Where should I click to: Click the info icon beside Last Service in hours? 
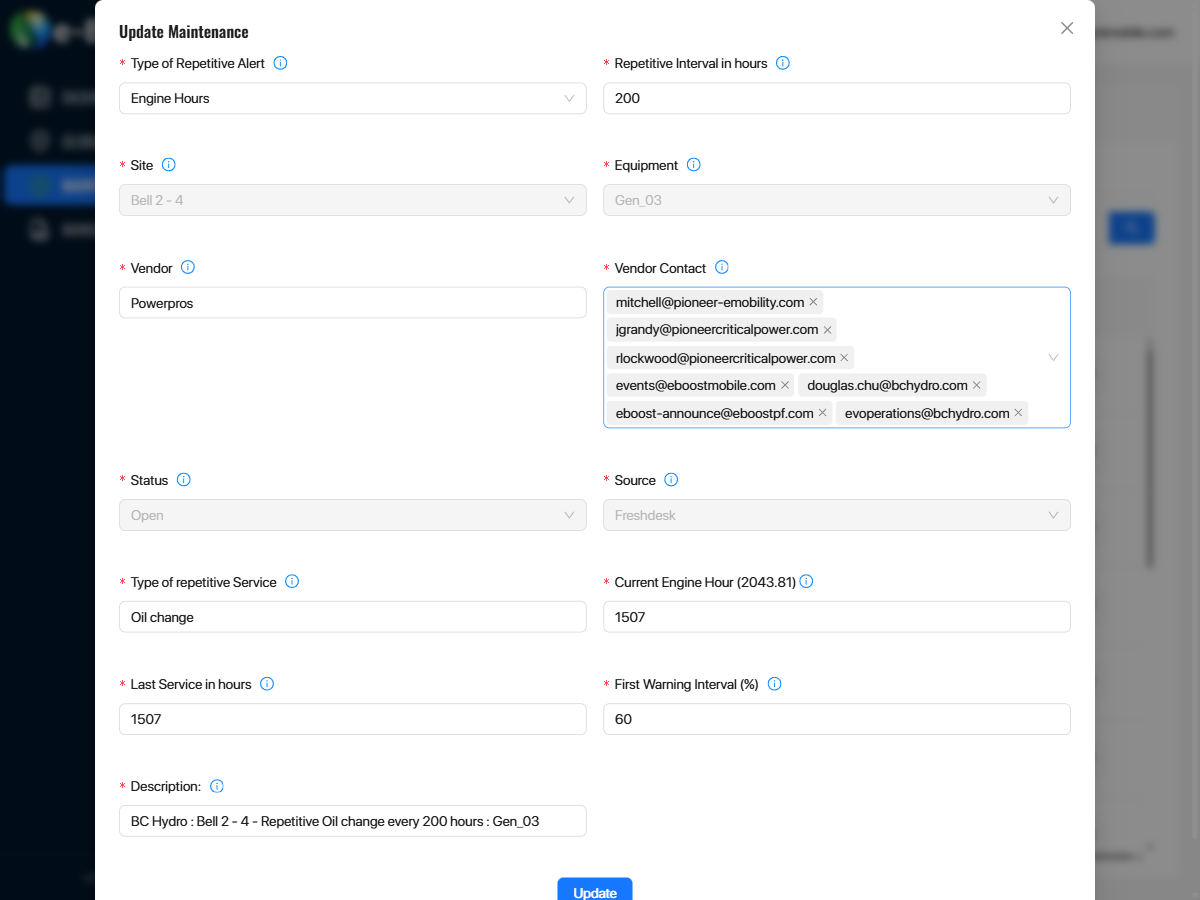(267, 684)
